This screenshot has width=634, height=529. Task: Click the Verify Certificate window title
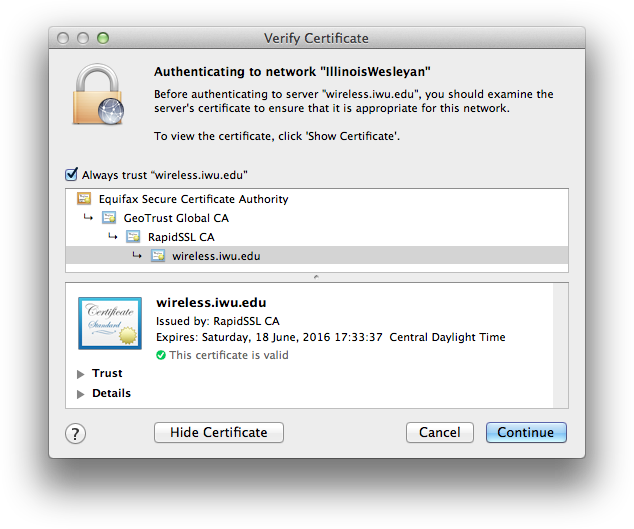316,38
